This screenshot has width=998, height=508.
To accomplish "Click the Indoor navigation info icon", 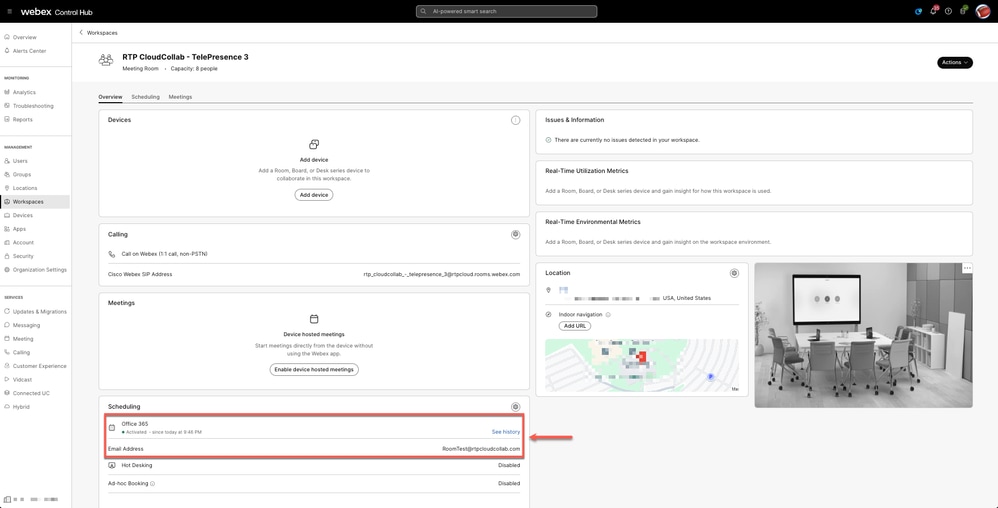I will (x=608, y=314).
